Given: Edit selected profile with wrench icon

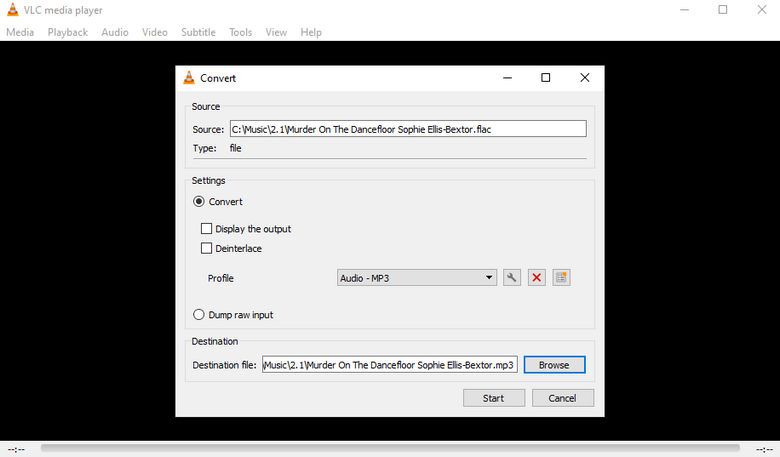Looking at the screenshot, I should [511, 277].
